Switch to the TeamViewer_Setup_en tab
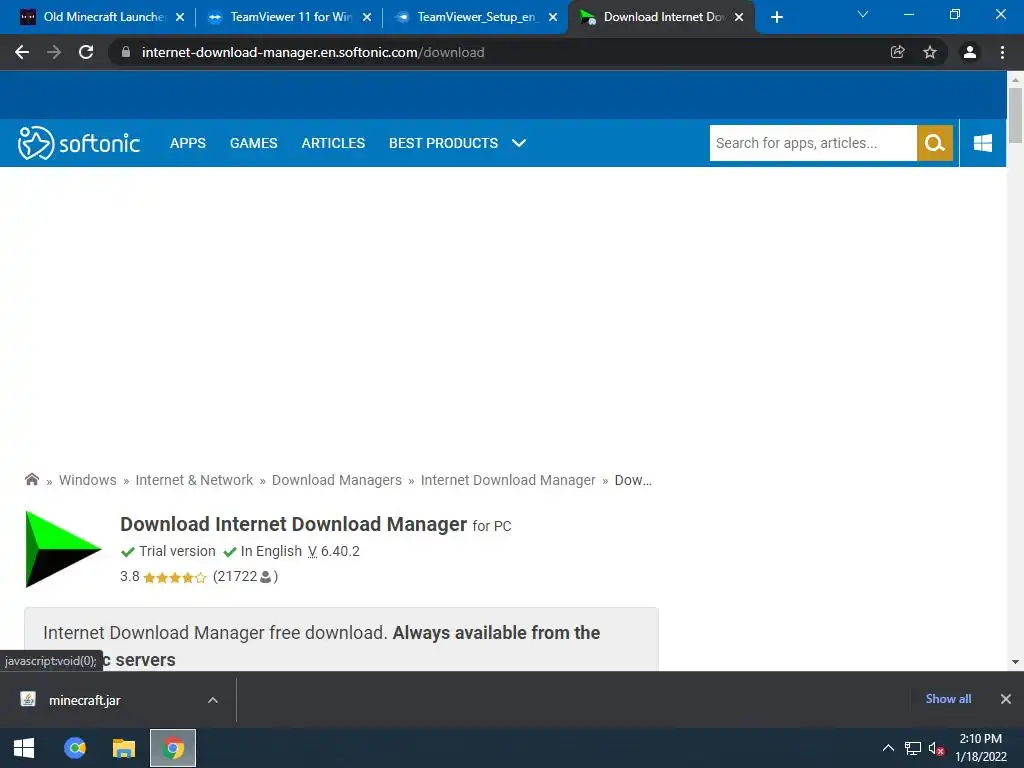The width and height of the screenshot is (1024, 768). click(x=475, y=17)
